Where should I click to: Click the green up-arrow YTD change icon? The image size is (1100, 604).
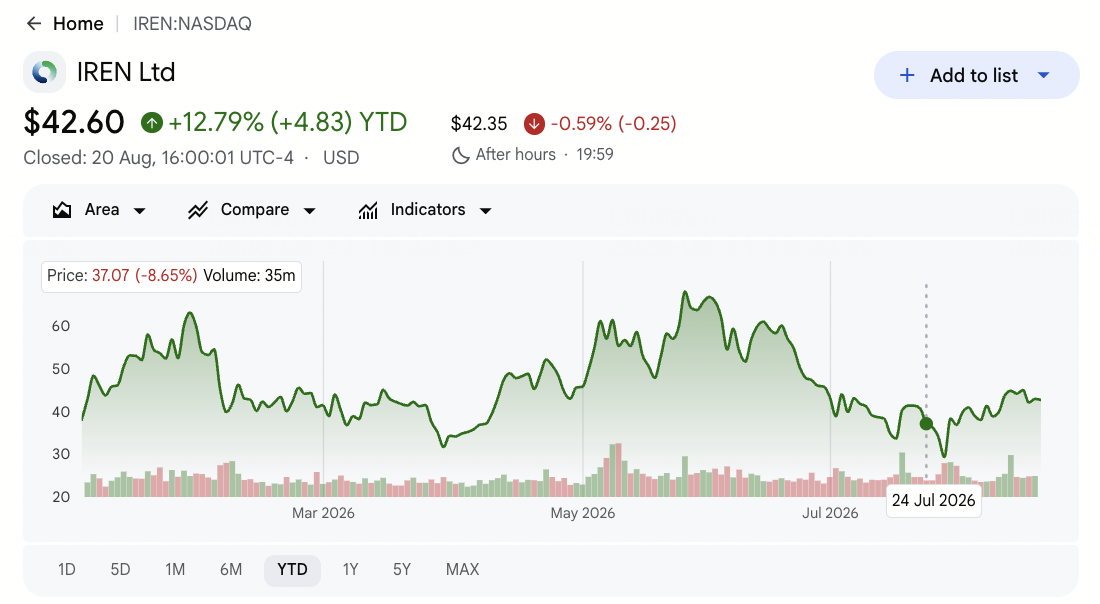[152, 123]
